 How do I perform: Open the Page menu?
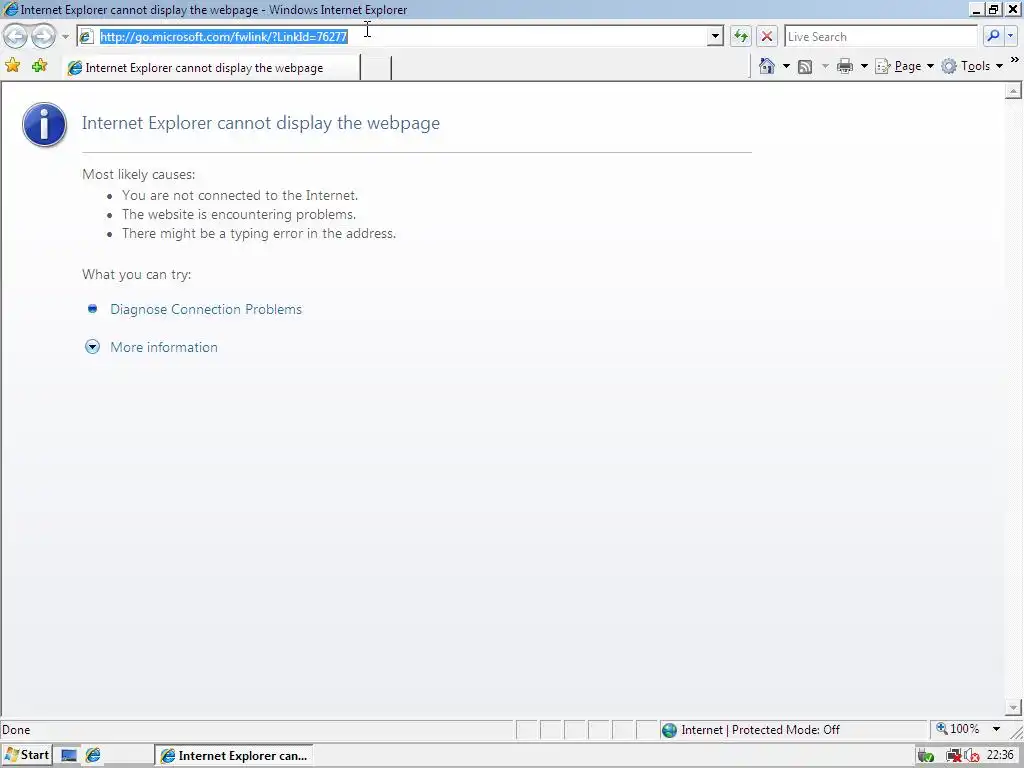coord(904,66)
